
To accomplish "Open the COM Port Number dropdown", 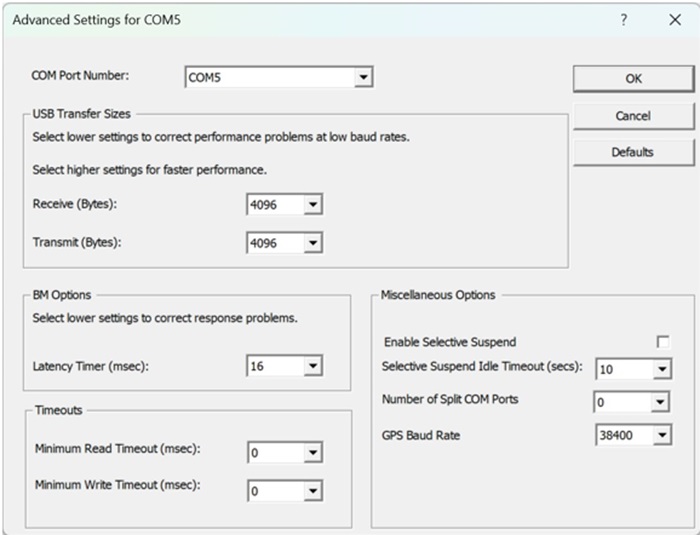I will (x=364, y=78).
